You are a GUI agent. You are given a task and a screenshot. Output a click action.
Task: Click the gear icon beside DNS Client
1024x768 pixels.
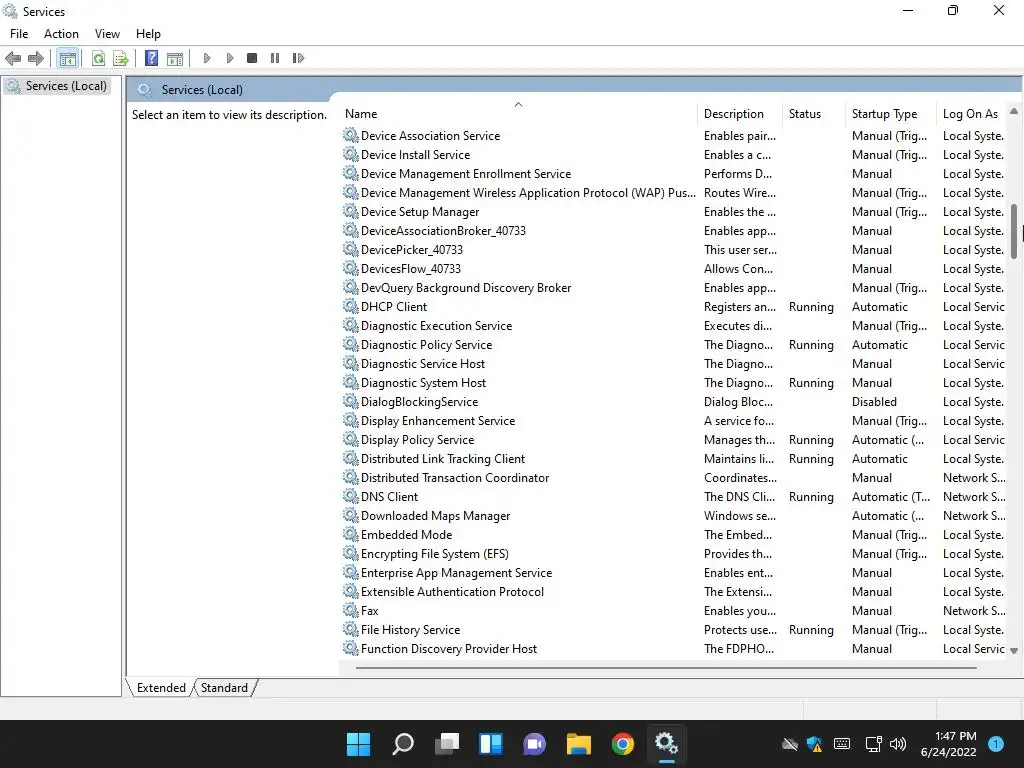point(351,496)
